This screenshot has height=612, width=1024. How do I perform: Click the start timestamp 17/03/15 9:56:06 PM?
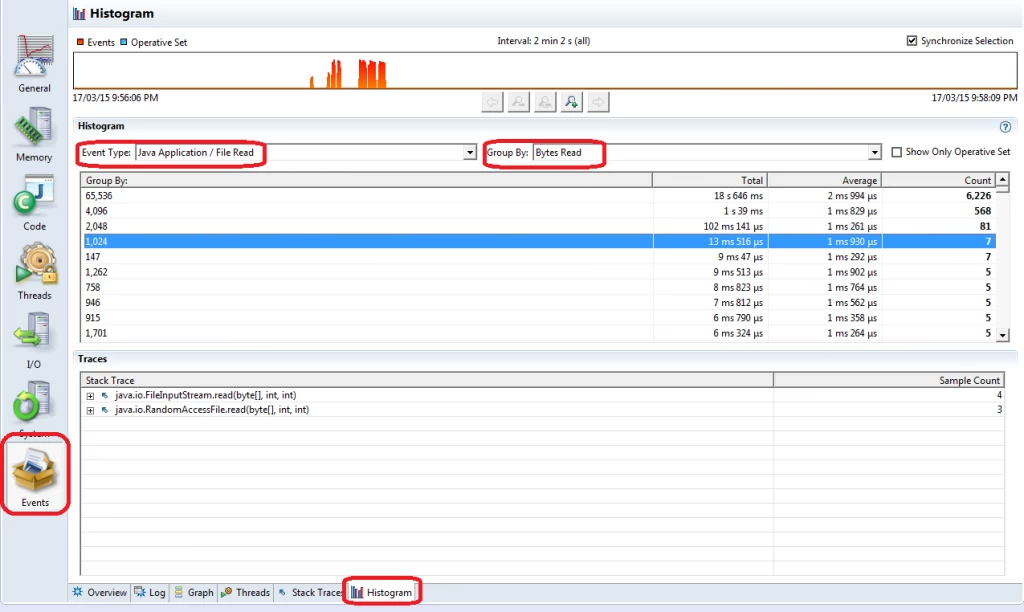pyautogui.click(x=116, y=98)
